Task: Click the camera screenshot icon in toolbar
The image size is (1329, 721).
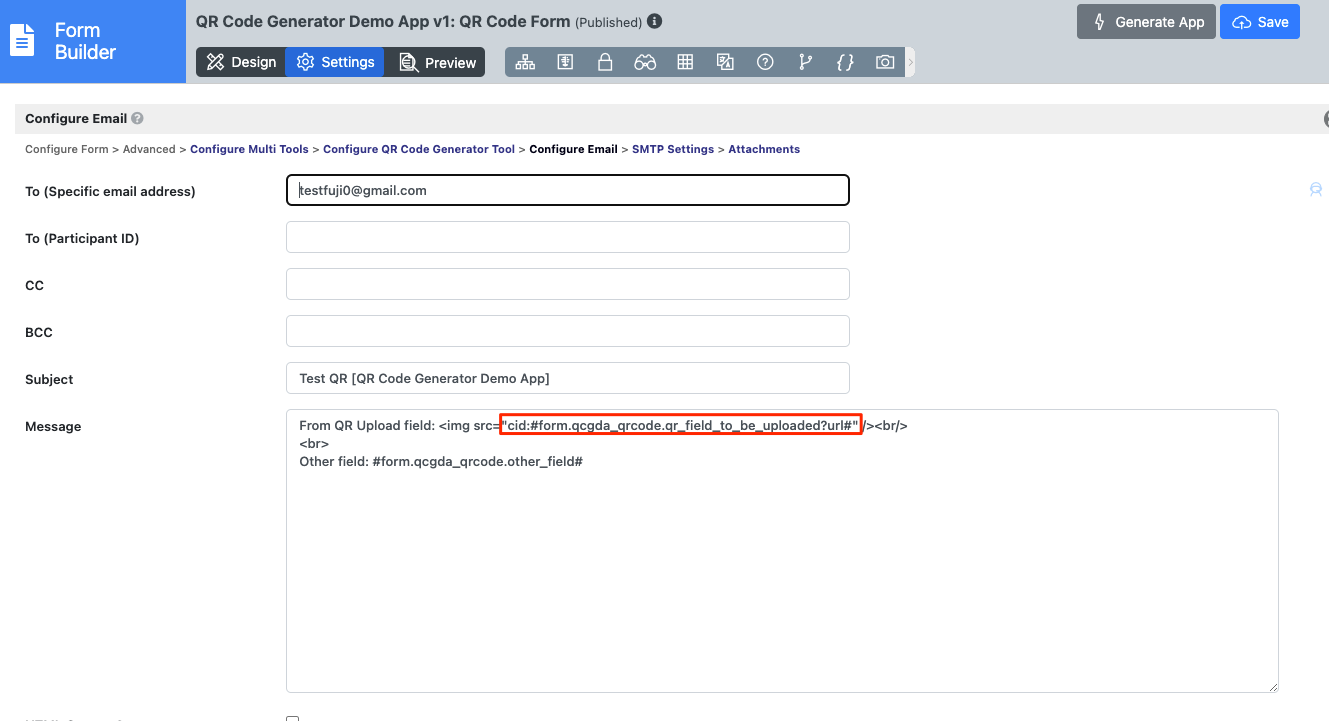Action: (x=885, y=62)
